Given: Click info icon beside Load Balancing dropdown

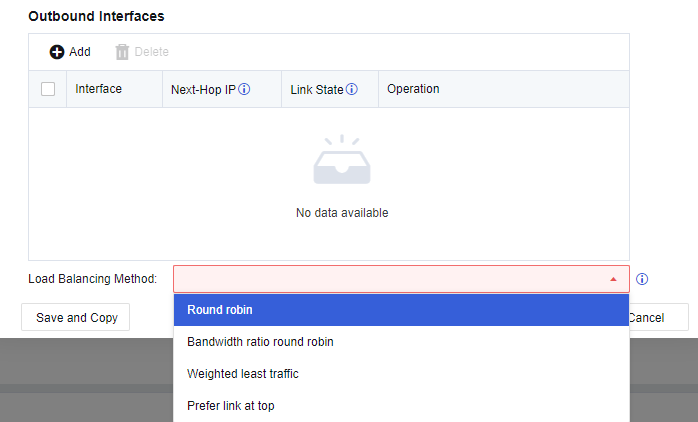Looking at the screenshot, I should [642, 279].
